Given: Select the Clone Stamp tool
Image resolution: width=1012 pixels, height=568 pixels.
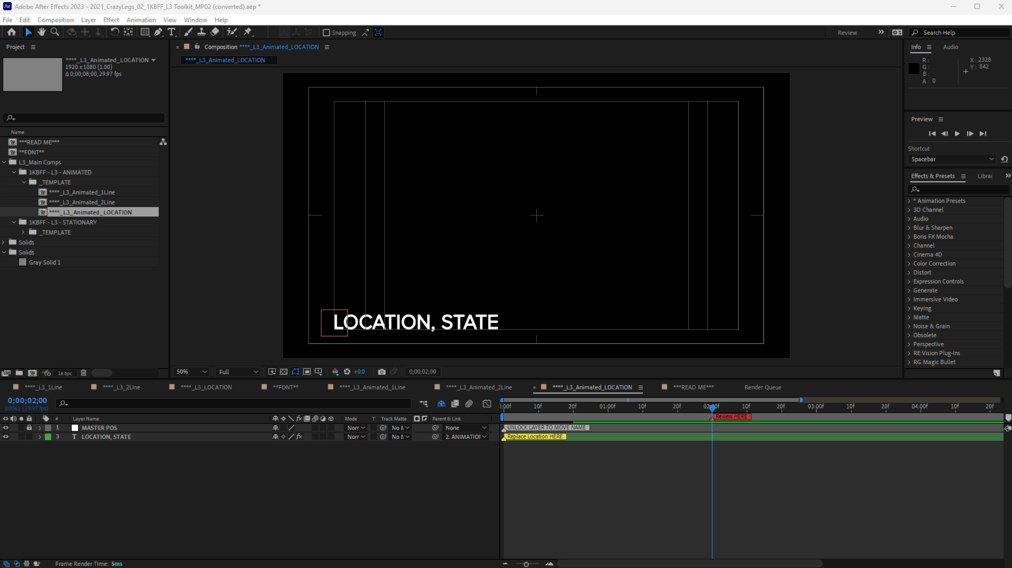Looking at the screenshot, I should (201, 32).
